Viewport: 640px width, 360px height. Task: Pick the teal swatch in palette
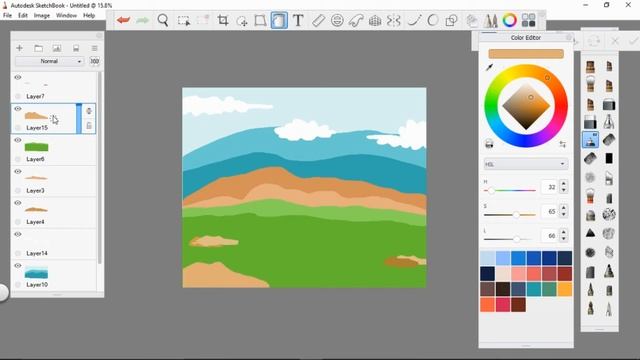coord(534,289)
